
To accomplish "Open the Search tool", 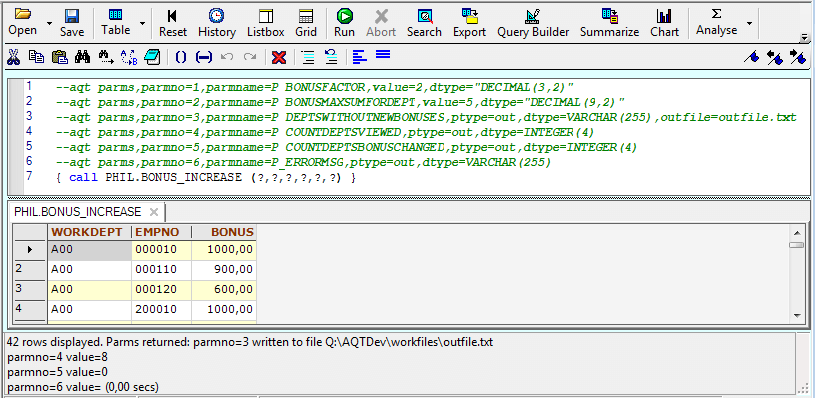I will (x=424, y=23).
